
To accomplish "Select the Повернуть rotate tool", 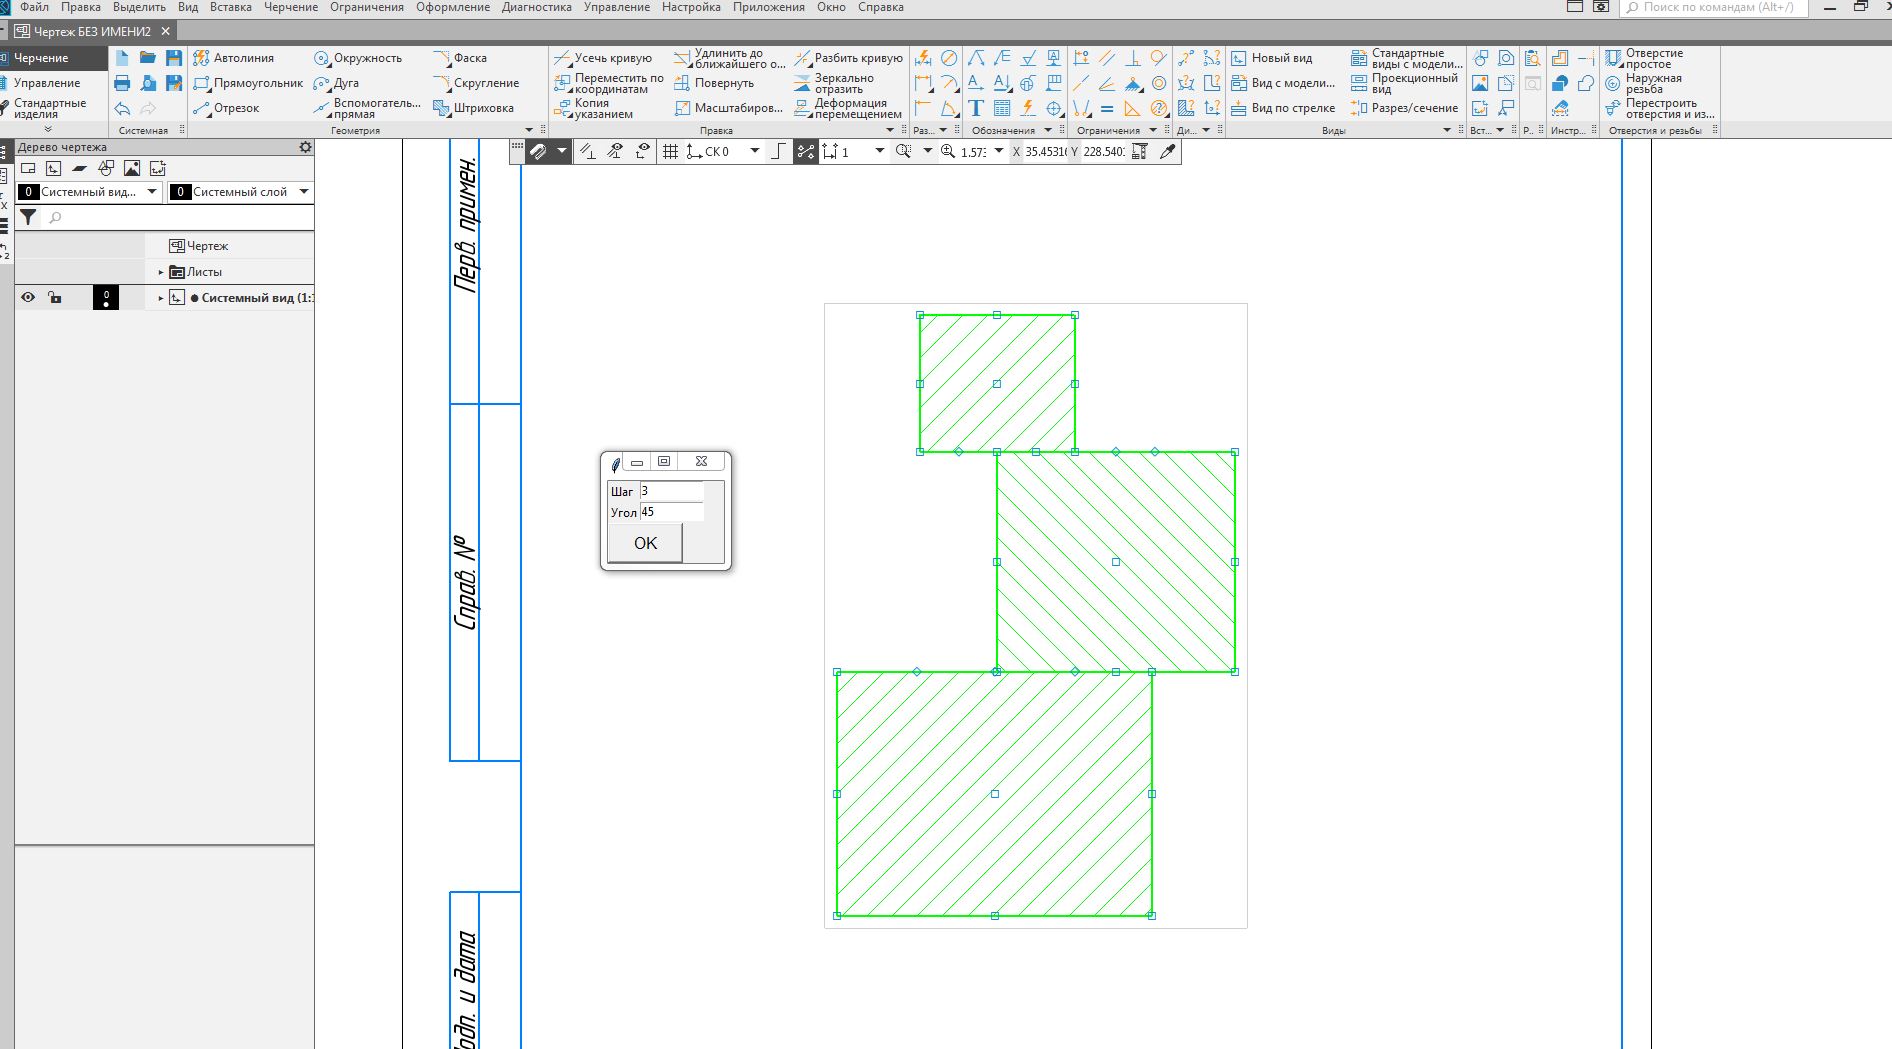I will [714, 83].
